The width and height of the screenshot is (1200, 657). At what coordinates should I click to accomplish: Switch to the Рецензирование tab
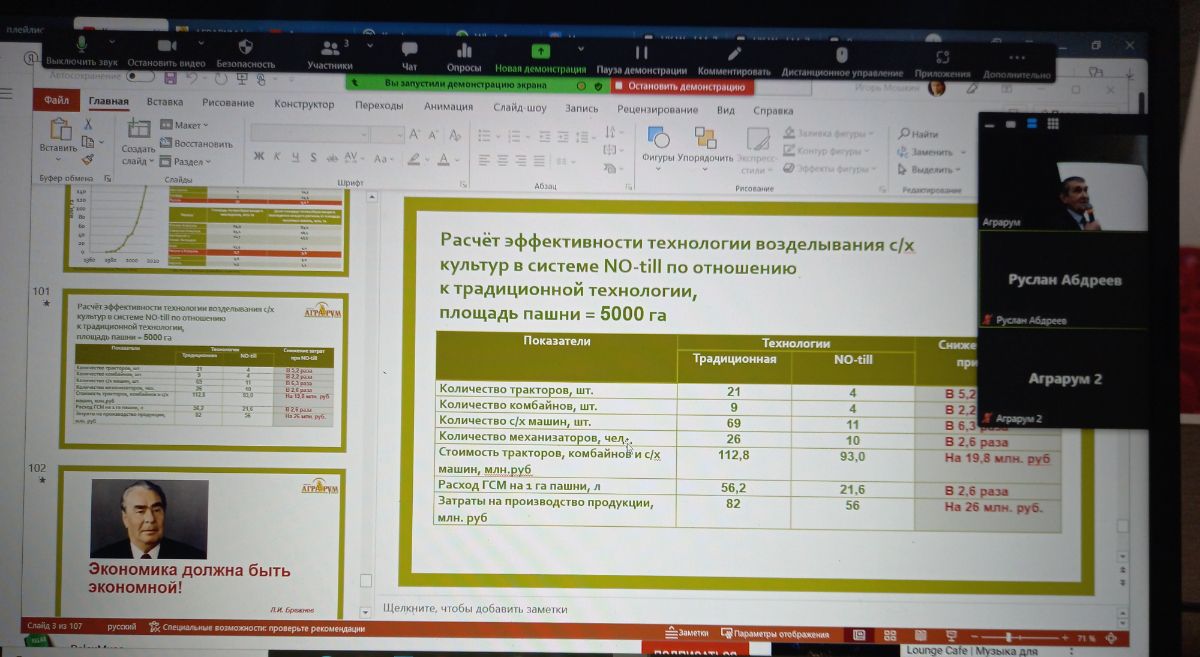click(x=657, y=109)
